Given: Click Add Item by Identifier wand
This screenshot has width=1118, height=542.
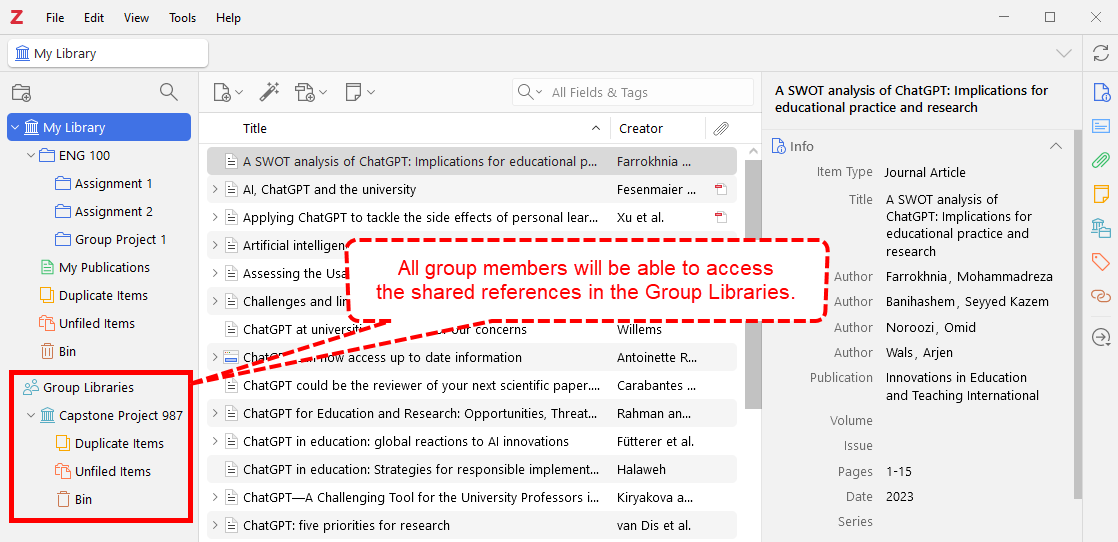Looking at the screenshot, I should (269, 92).
